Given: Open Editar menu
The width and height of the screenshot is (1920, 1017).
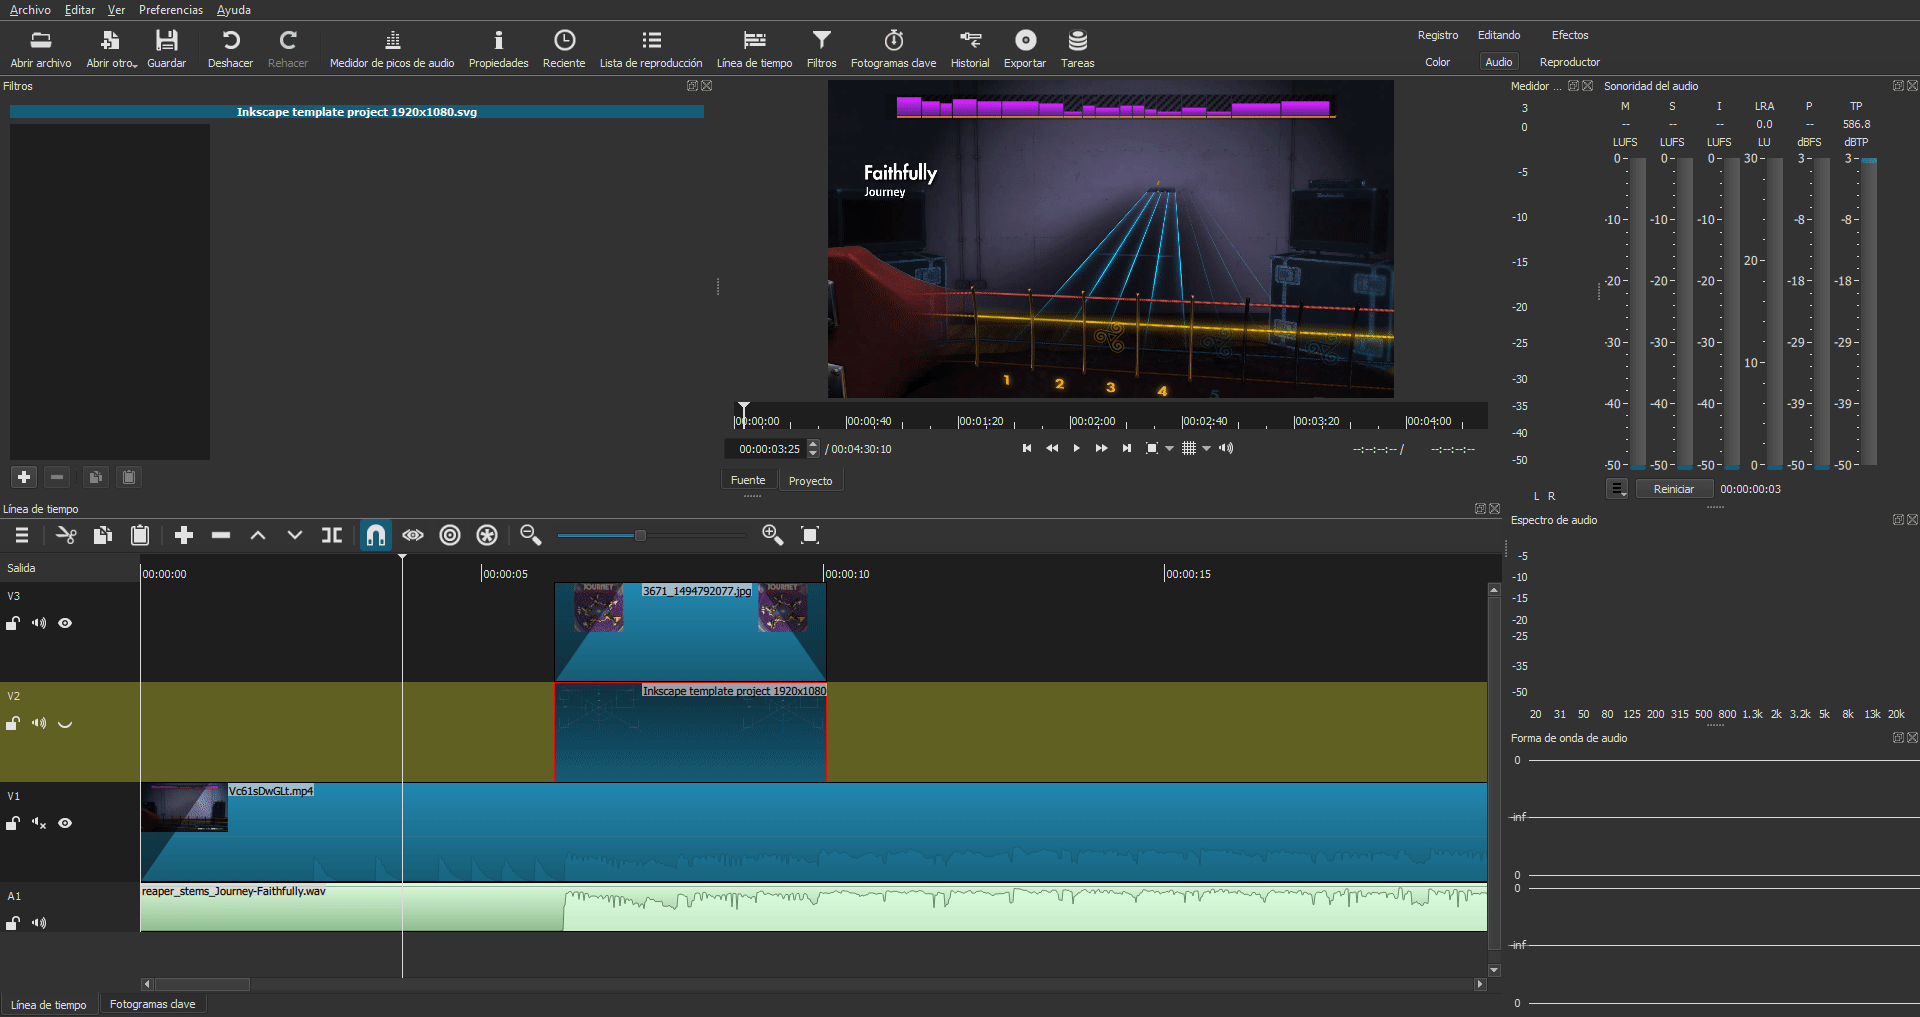Looking at the screenshot, I should [80, 10].
